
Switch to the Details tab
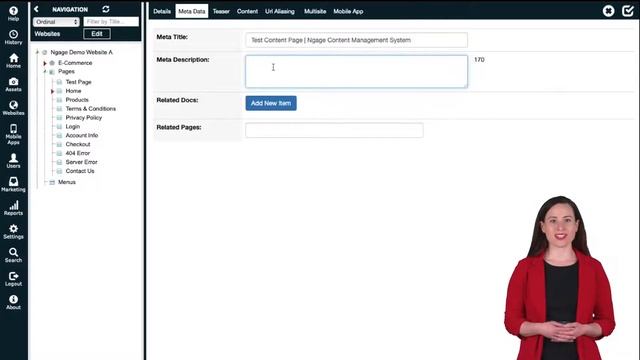[x=162, y=11]
